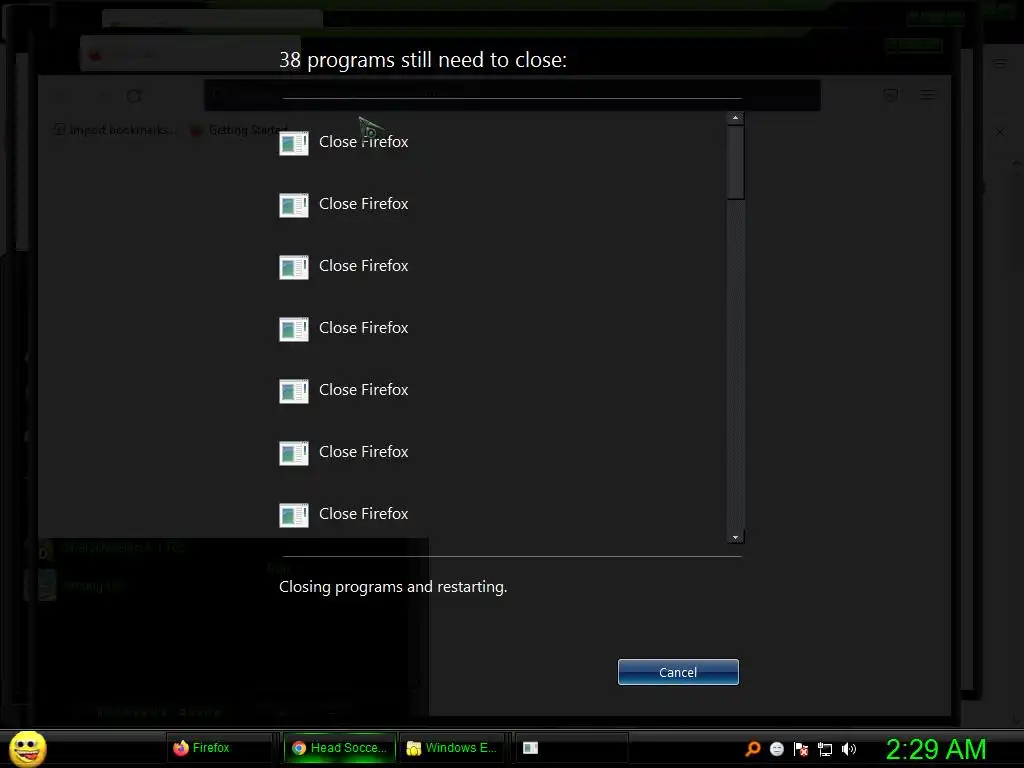
Task: Open the volume speaker tray icon
Action: click(x=848, y=748)
